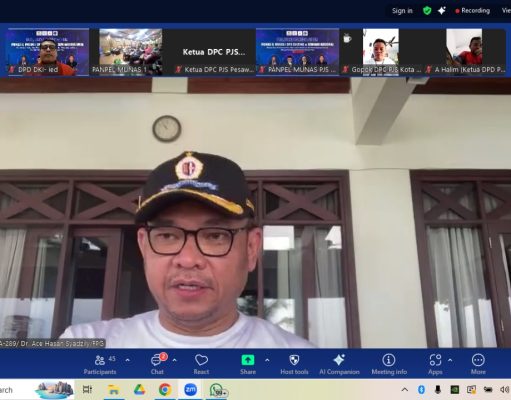Open the Participants panel

pyautogui.click(x=100, y=364)
